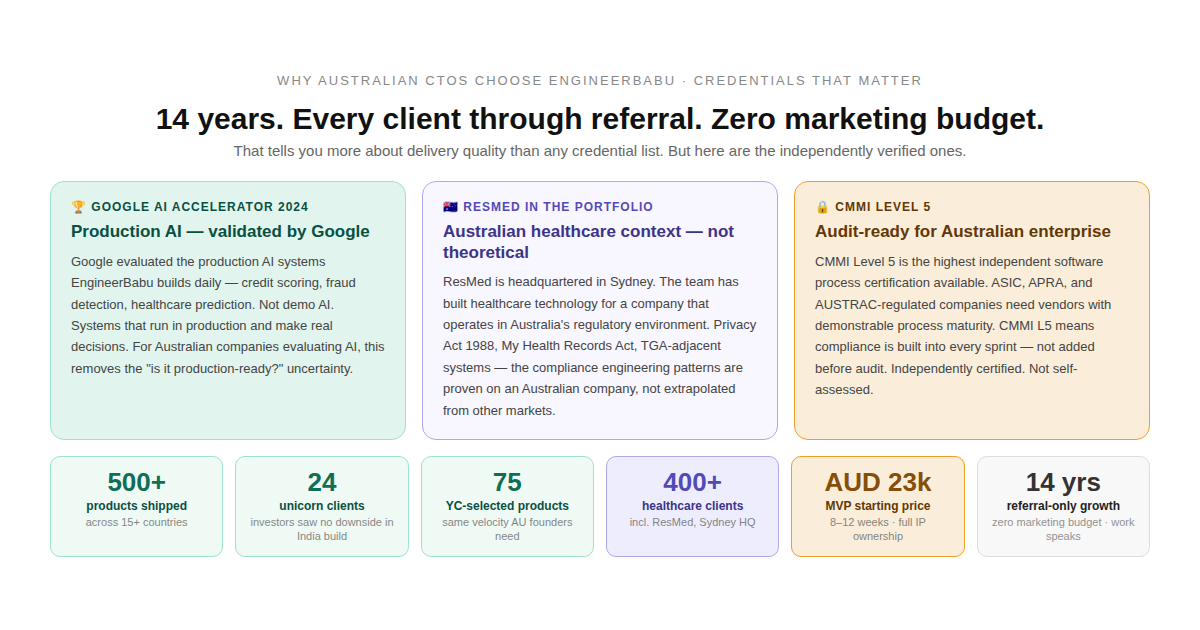Click the "AUD 23k" statistic value
1200x630 pixels.
[x=878, y=482]
